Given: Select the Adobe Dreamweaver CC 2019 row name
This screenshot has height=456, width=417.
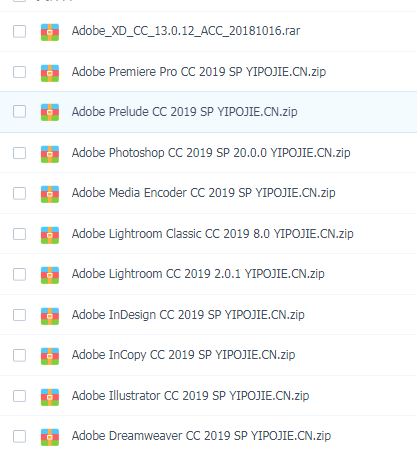Looking at the screenshot, I should pyautogui.click(x=201, y=436).
